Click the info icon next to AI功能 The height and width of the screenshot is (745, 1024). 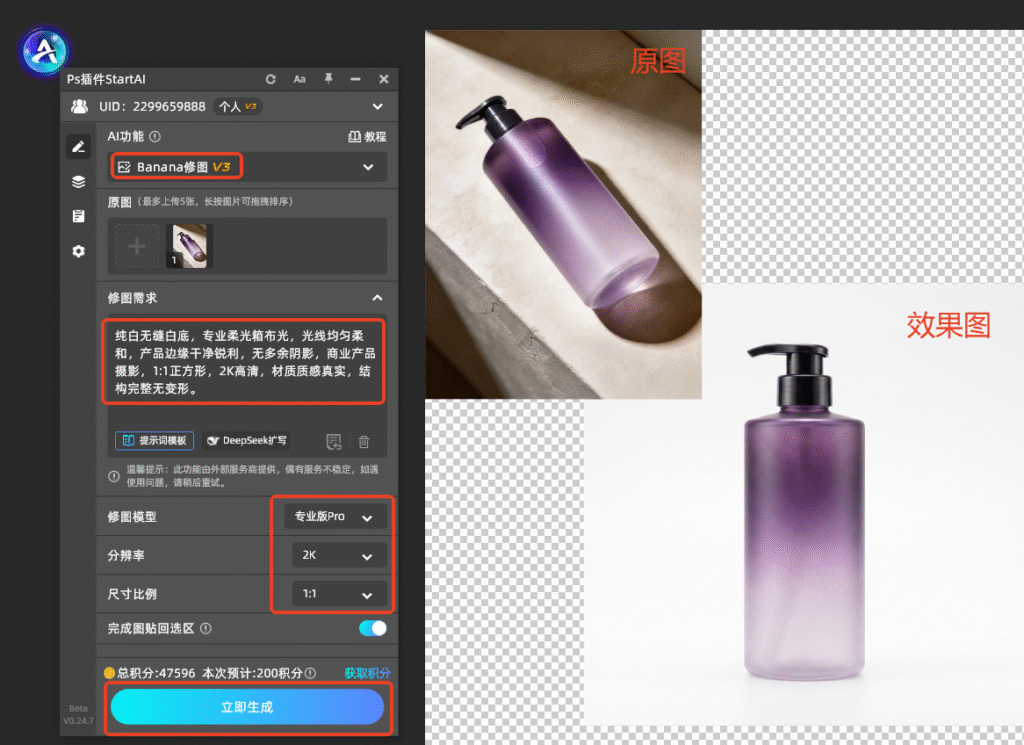click(x=155, y=136)
